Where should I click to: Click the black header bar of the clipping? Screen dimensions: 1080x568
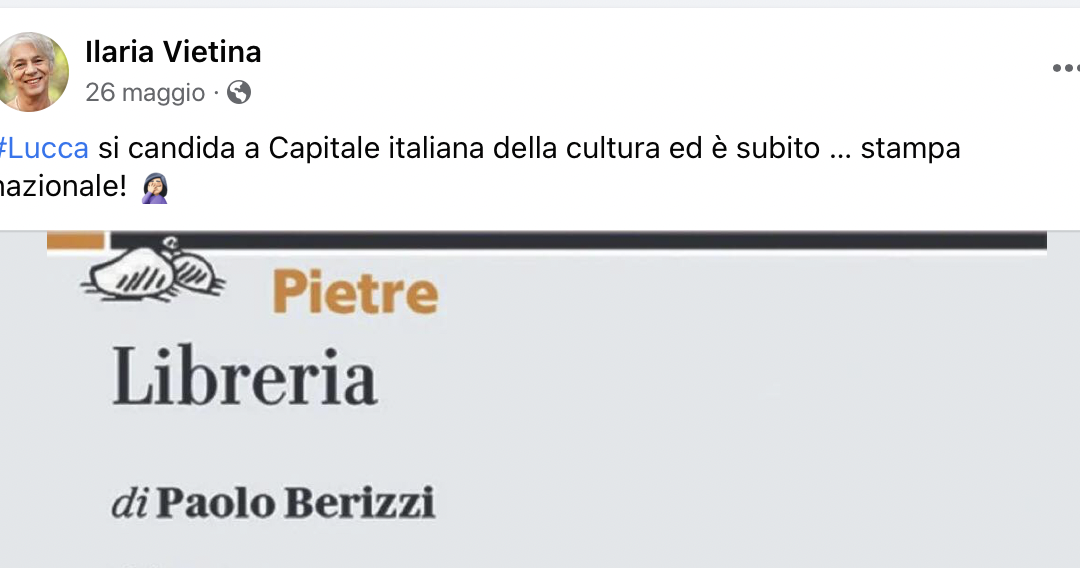click(579, 240)
